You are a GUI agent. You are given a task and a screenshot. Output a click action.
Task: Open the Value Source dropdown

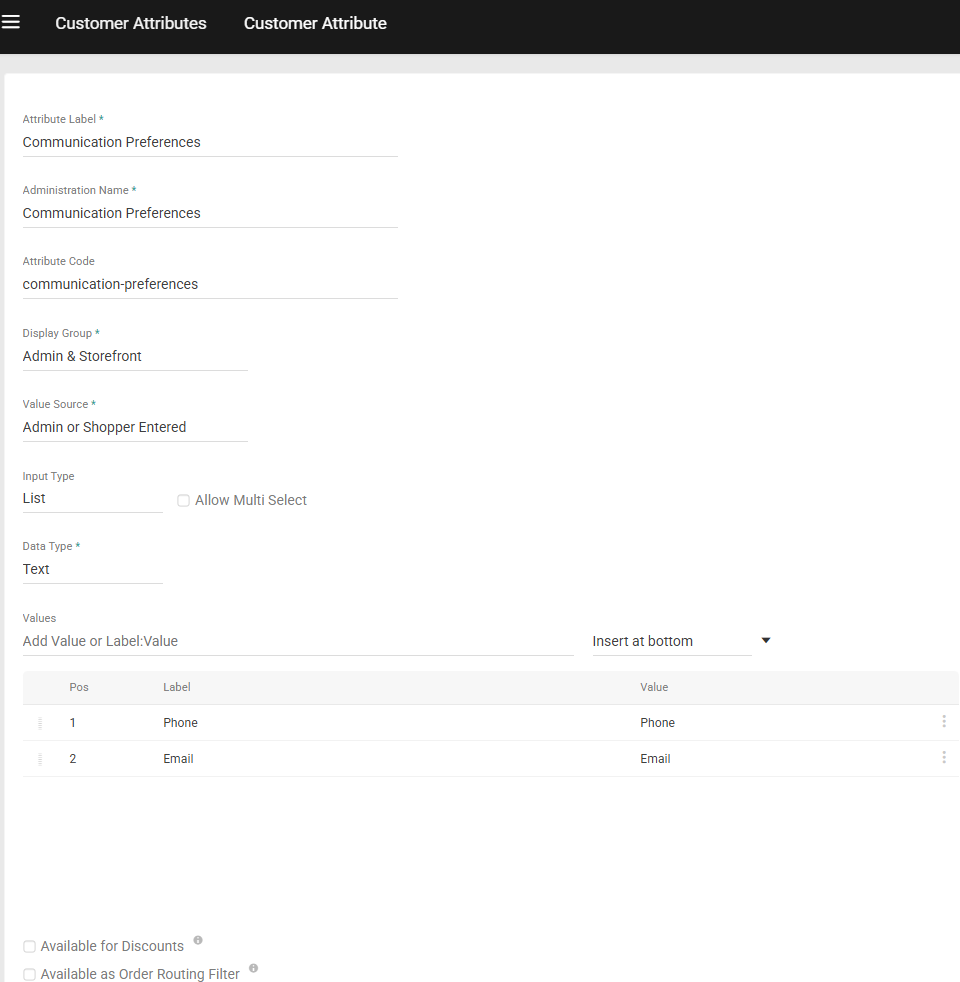(x=135, y=427)
